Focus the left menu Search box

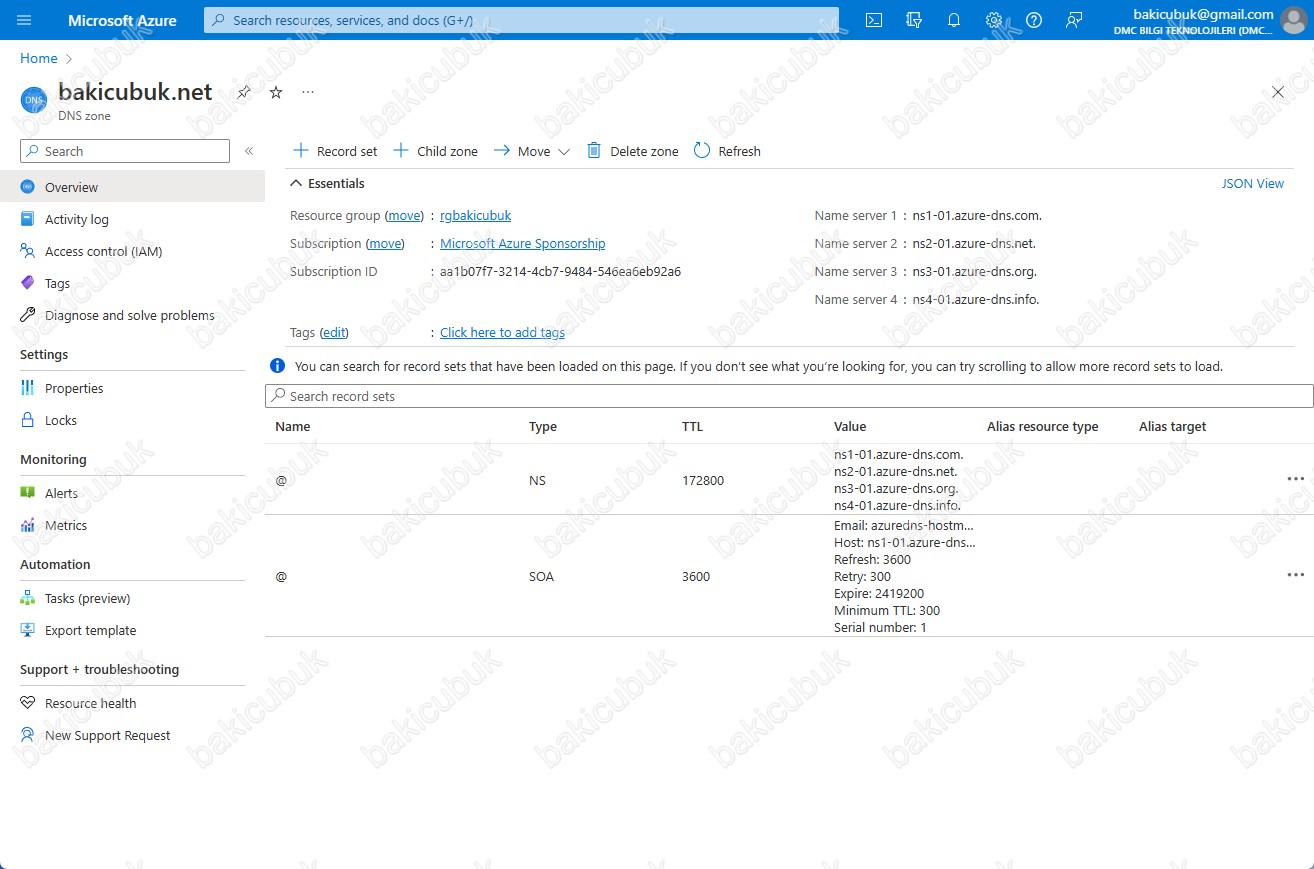point(125,151)
